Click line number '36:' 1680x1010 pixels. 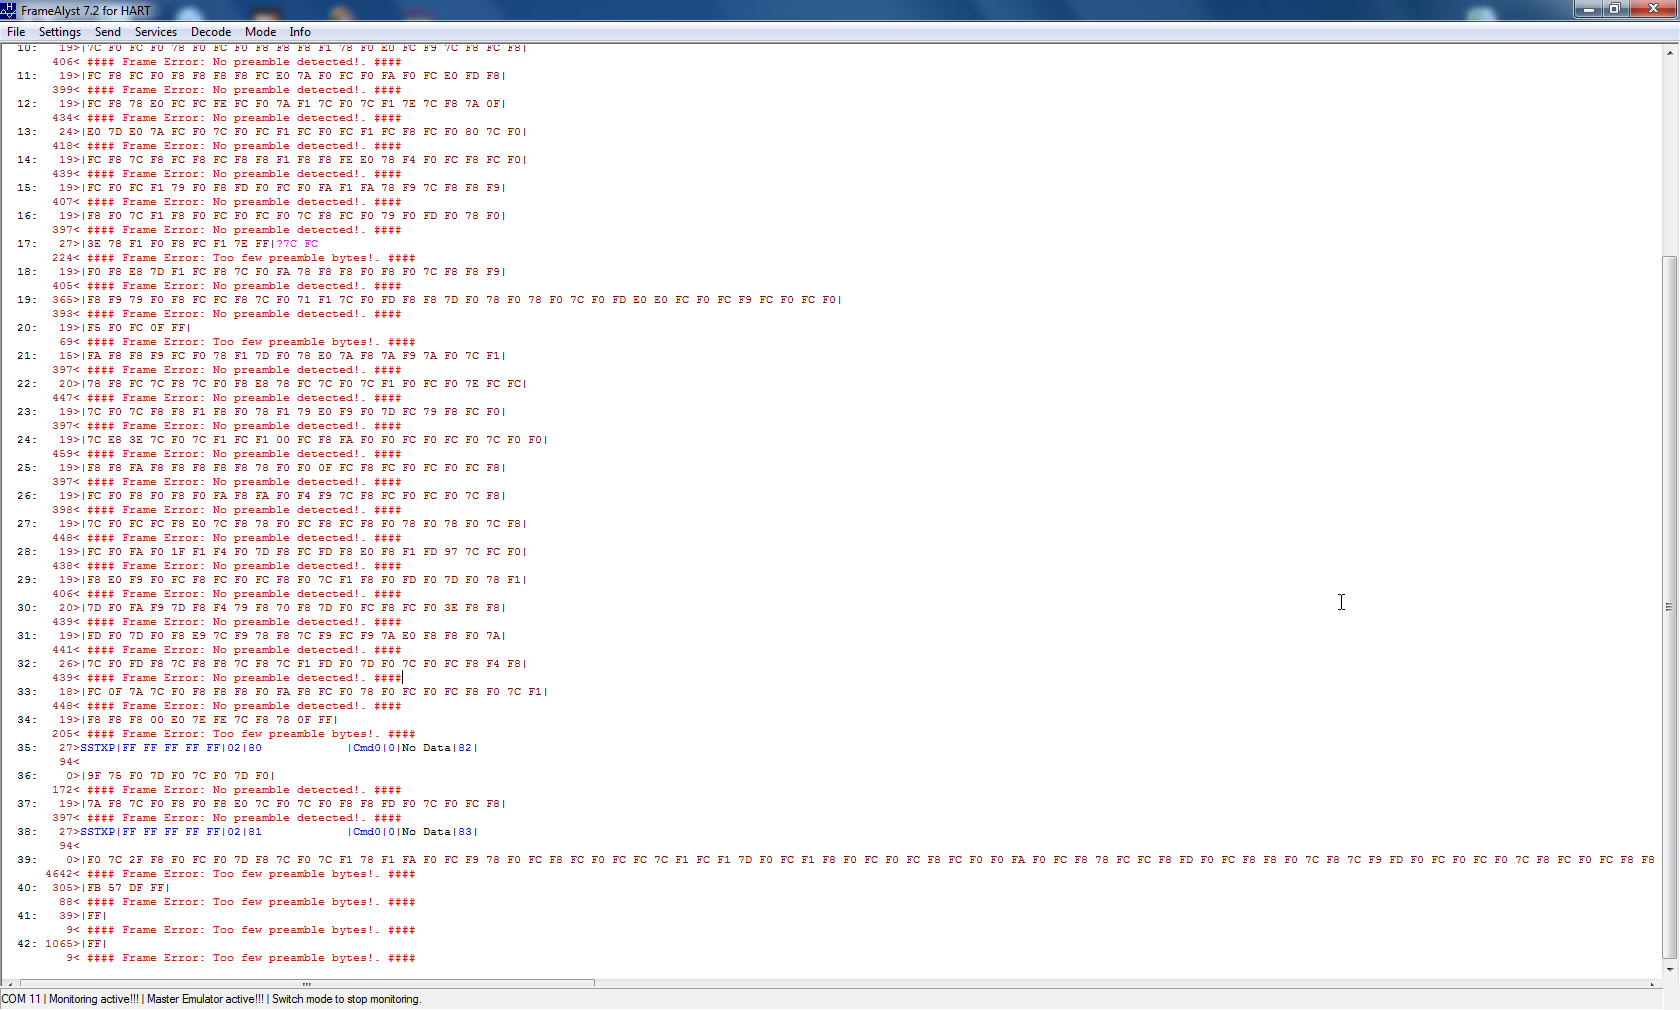pos(26,776)
